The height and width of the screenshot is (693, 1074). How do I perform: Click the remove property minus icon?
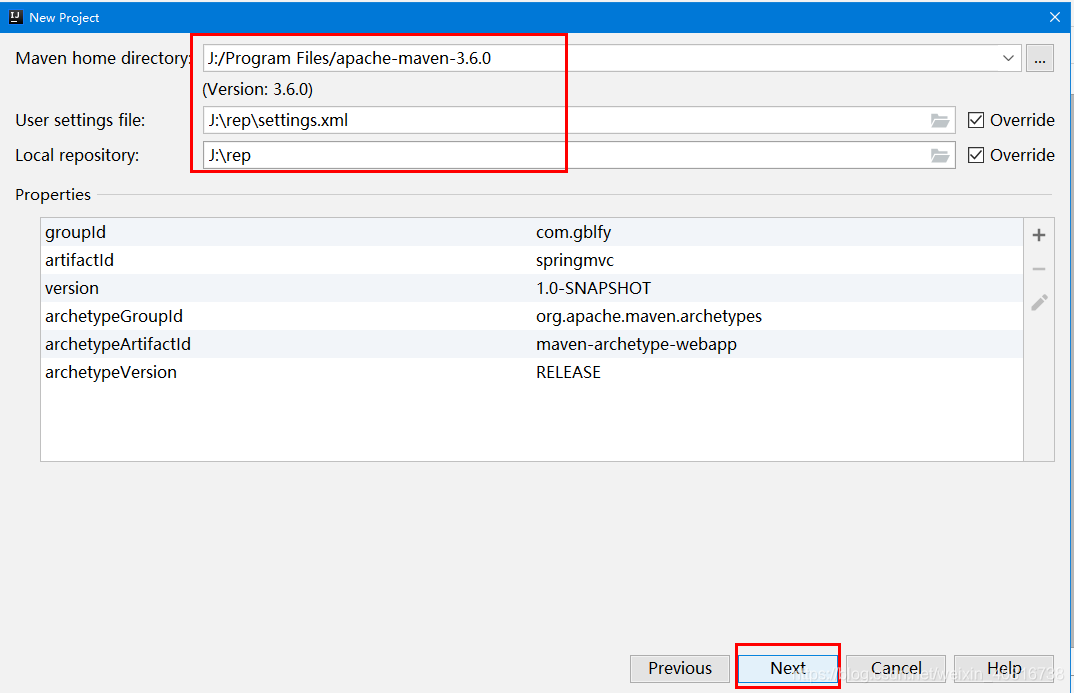point(1038,269)
